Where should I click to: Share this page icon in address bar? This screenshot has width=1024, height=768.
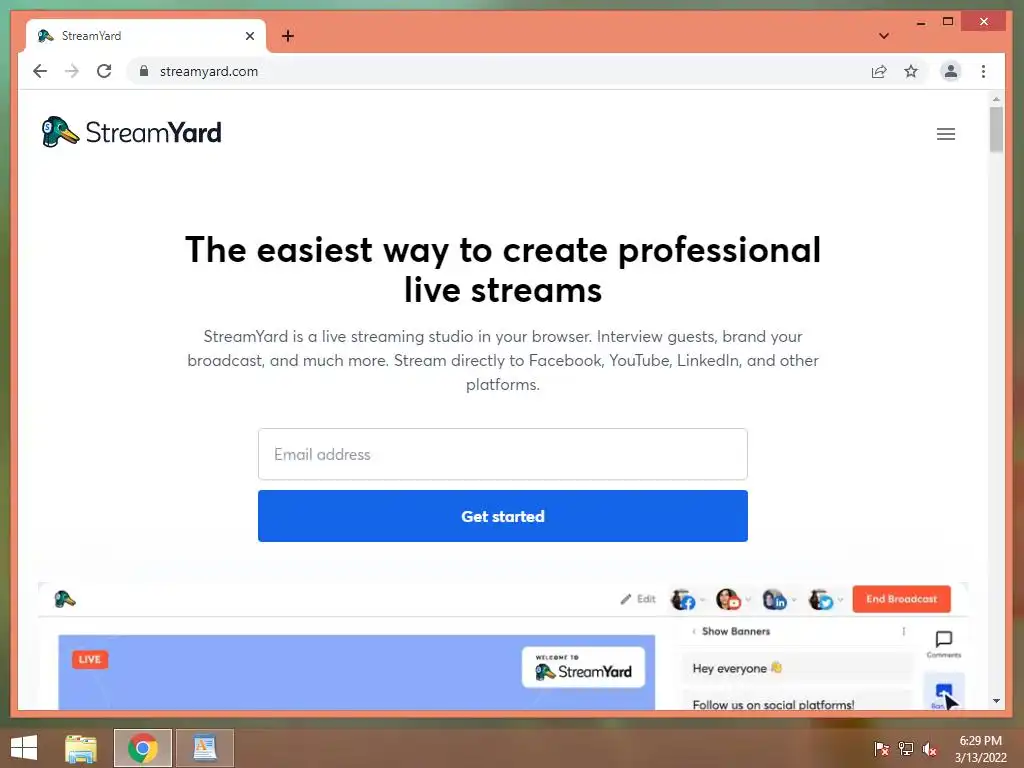(879, 71)
